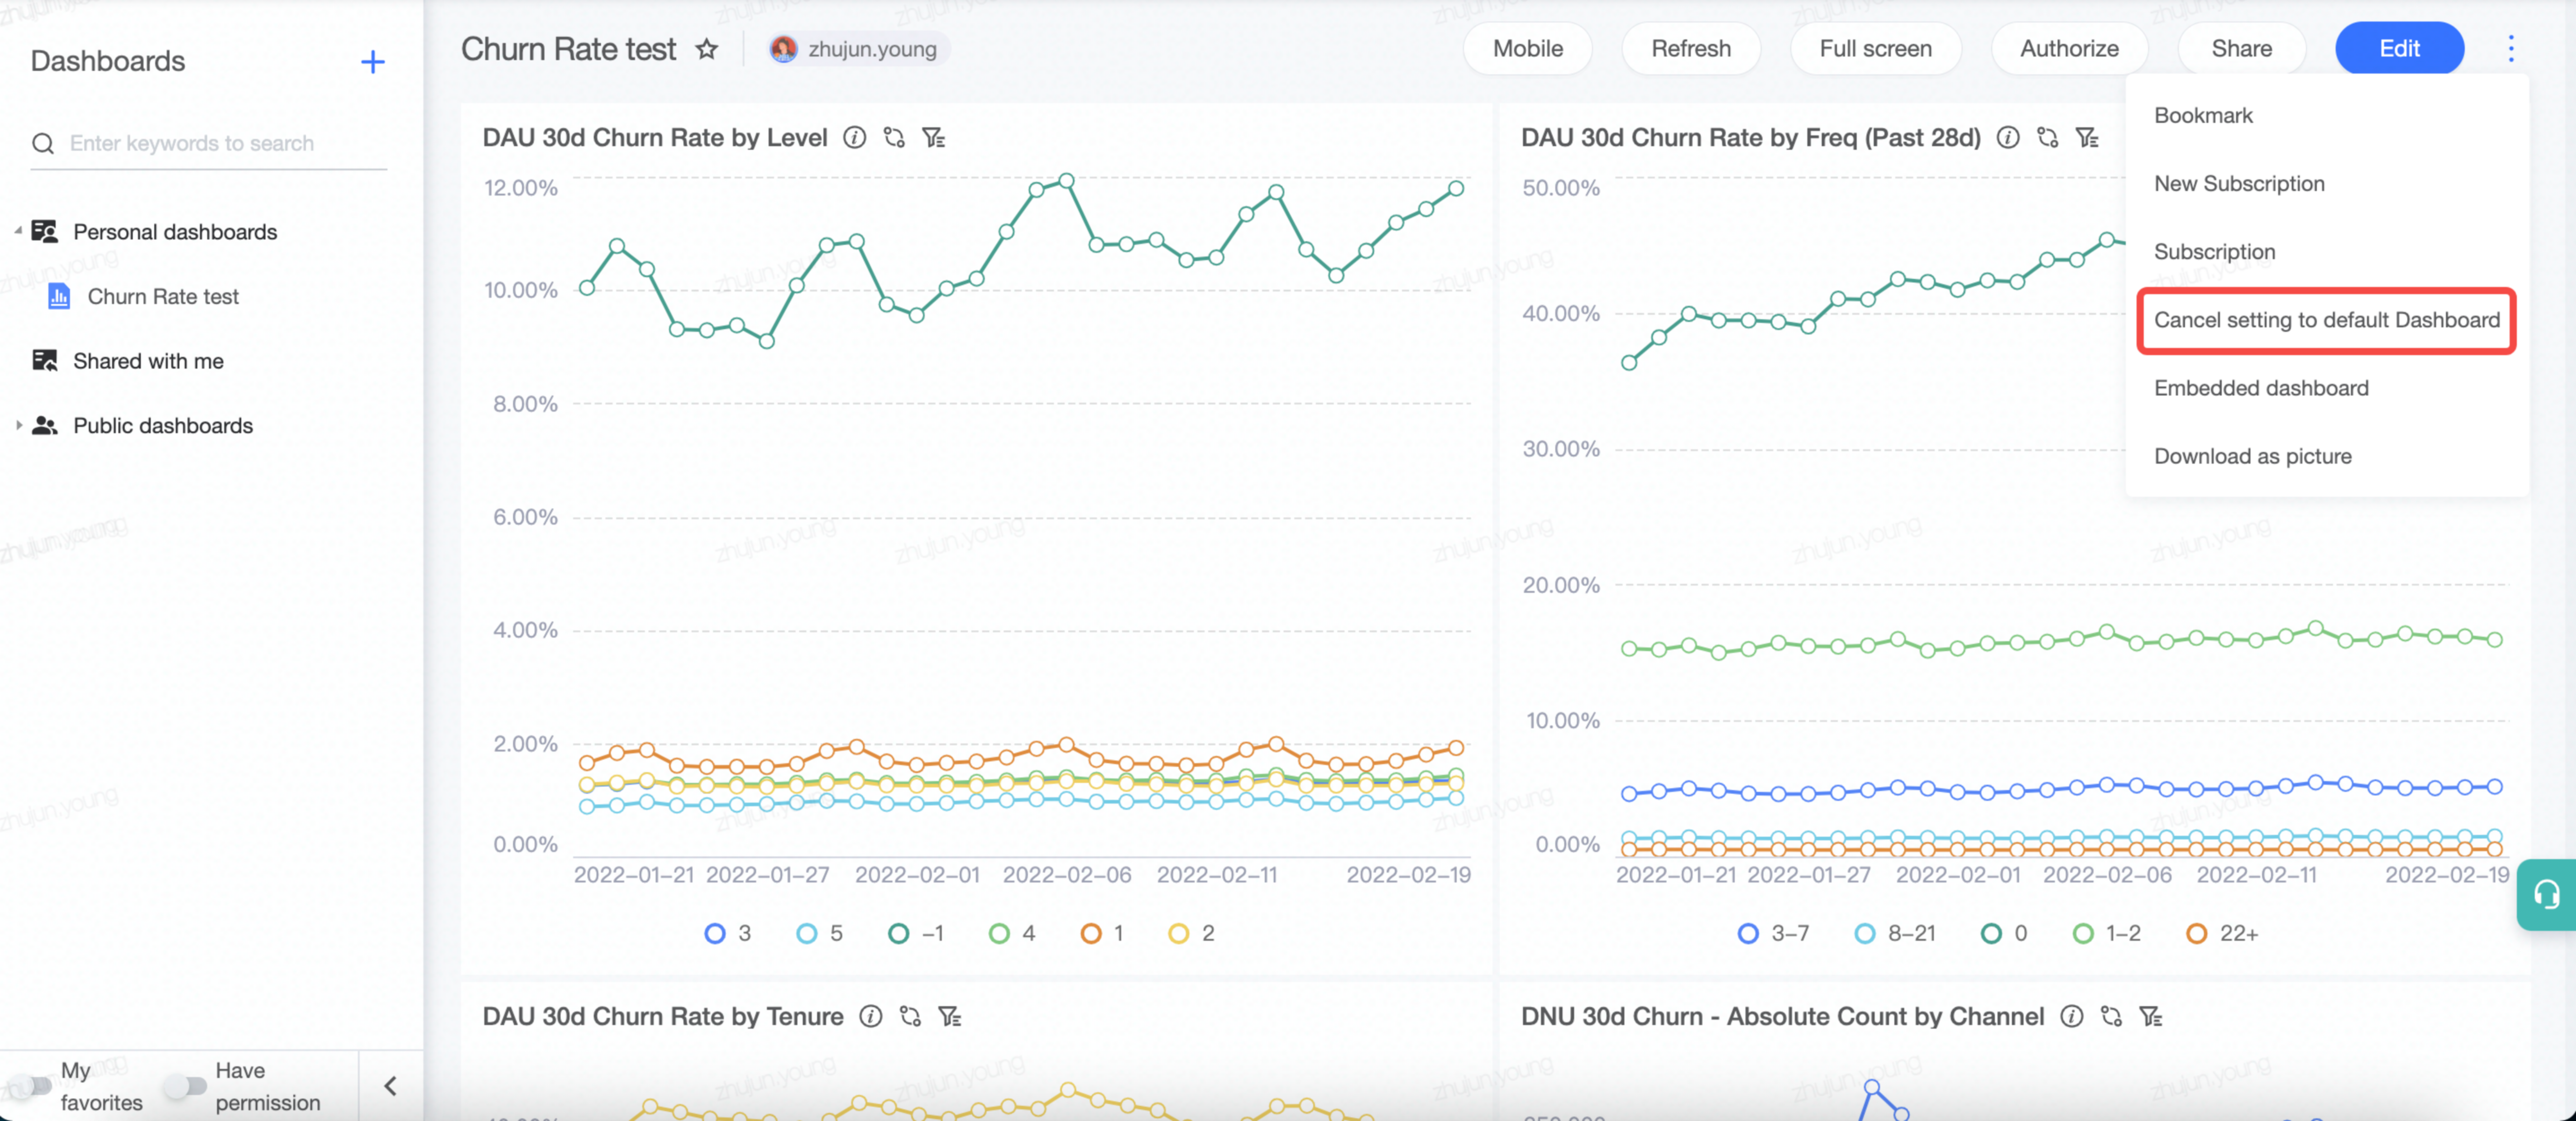The width and height of the screenshot is (2576, 1121).
Task: Refresh the DNU 30d Churn by Channel chart
Action: 2111,1016
